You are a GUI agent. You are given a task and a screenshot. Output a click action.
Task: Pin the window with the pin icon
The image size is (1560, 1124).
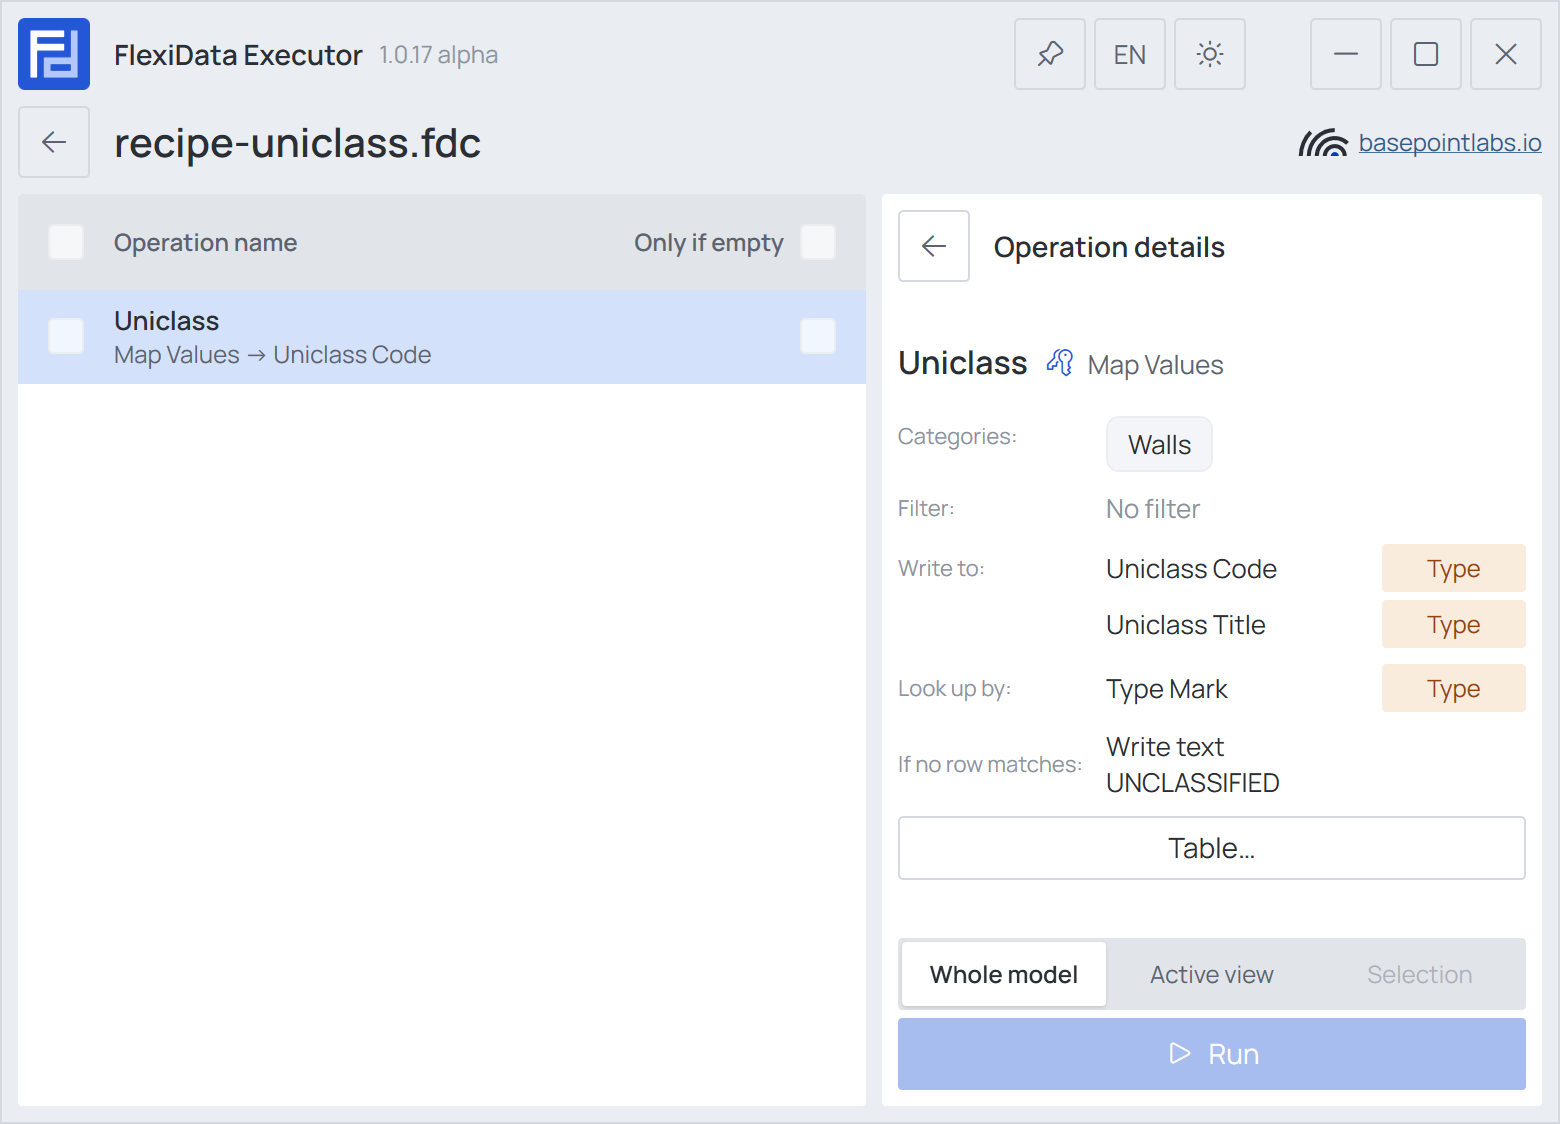point(1050,54)
